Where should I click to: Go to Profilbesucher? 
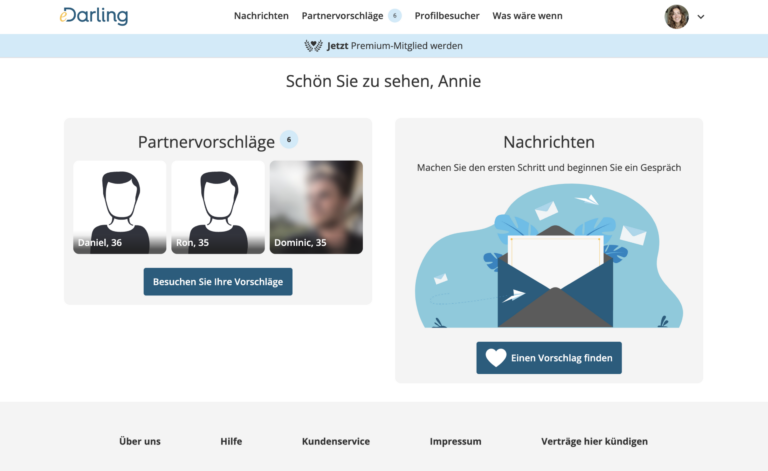447,16
